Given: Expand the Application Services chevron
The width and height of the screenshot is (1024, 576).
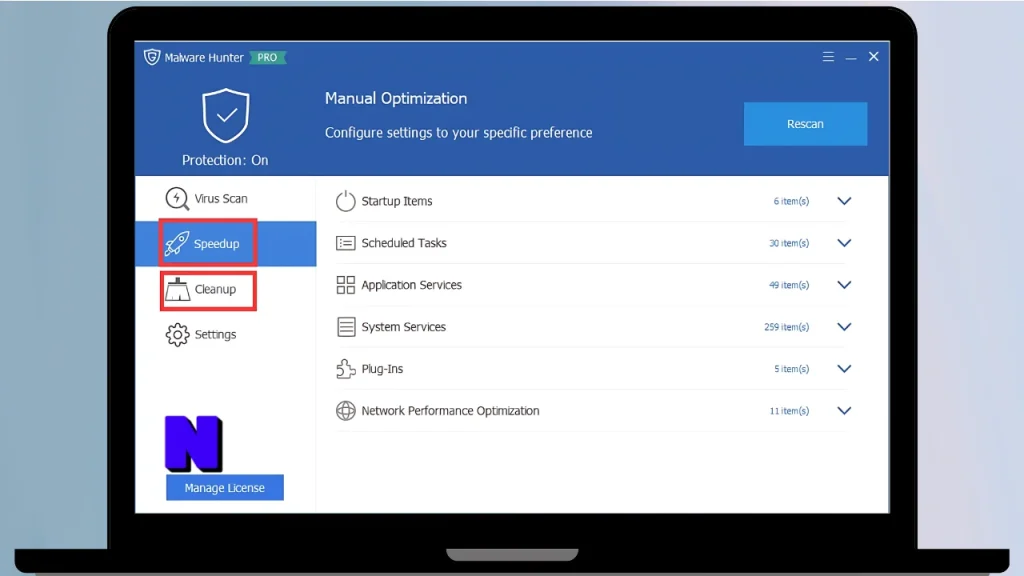Looking at the screenshot, I should 844,285.
